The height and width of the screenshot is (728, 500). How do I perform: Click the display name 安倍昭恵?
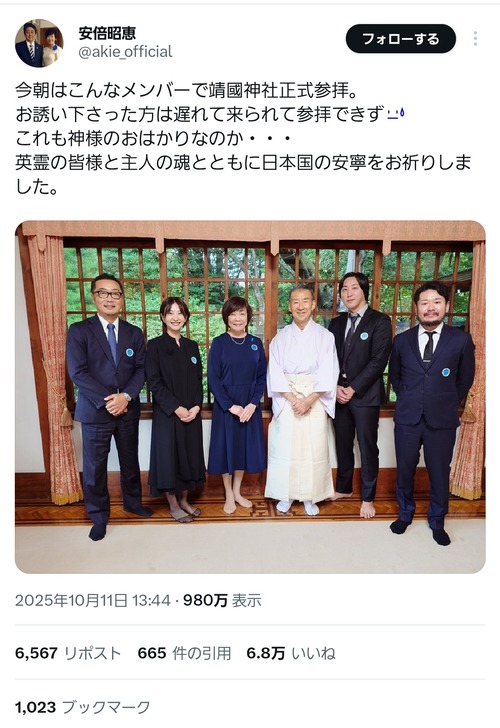pyautogui.click(x=107, y=33)
